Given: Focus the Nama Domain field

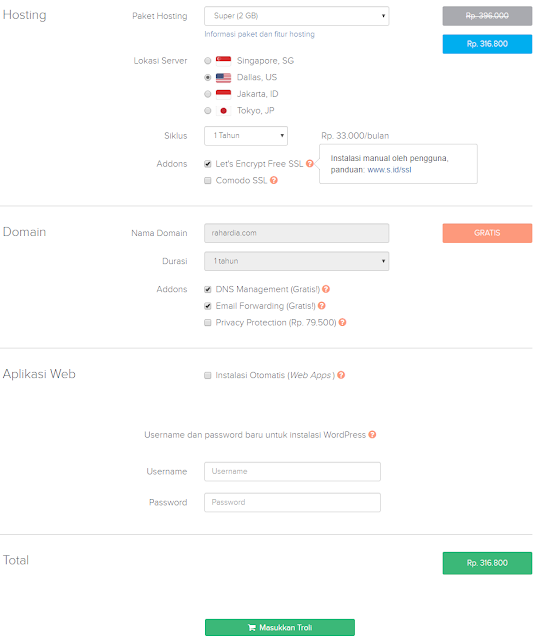Looking at the screenshot, I should coord(297,233).
